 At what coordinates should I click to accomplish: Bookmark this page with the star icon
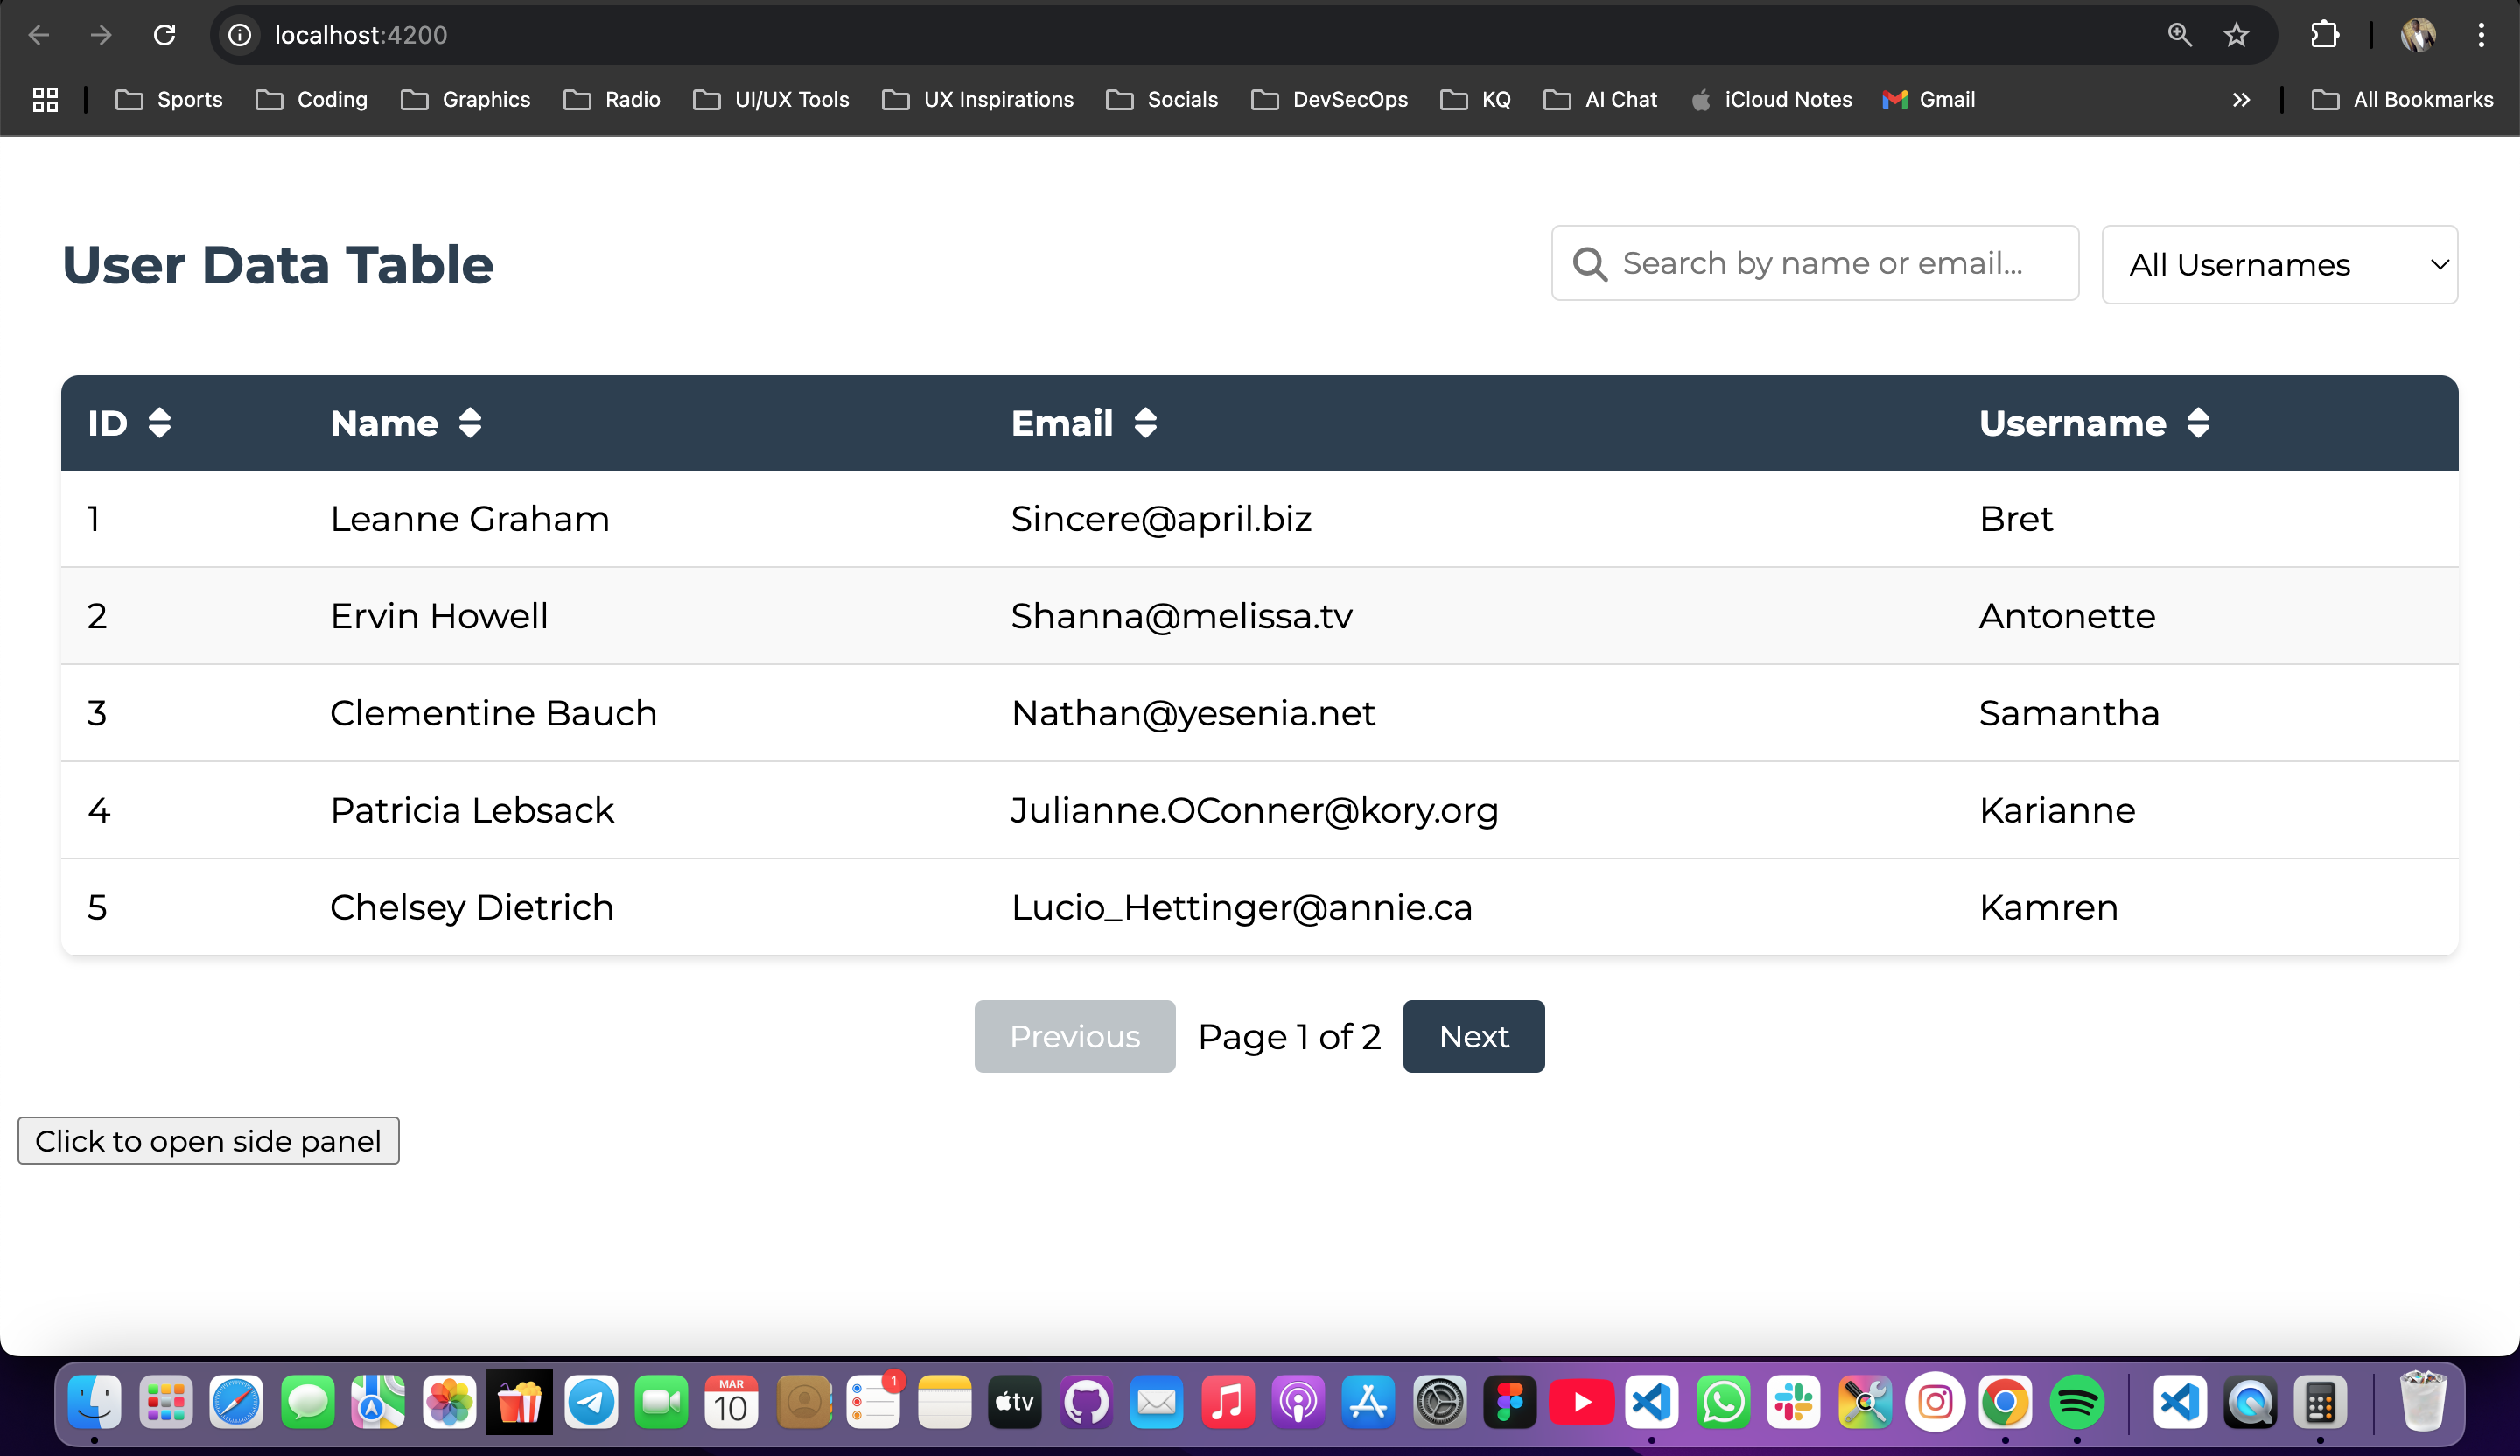tap(2236, 35)
